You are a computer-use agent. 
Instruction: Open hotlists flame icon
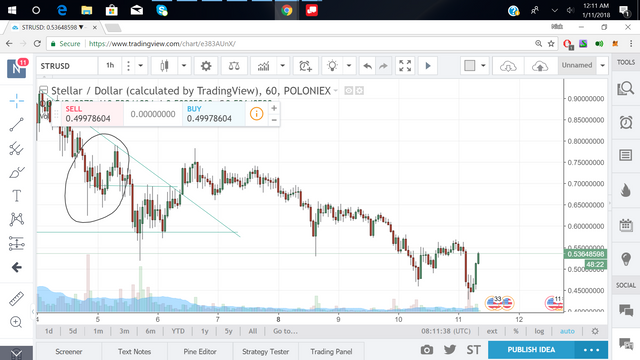pos(626,190)
